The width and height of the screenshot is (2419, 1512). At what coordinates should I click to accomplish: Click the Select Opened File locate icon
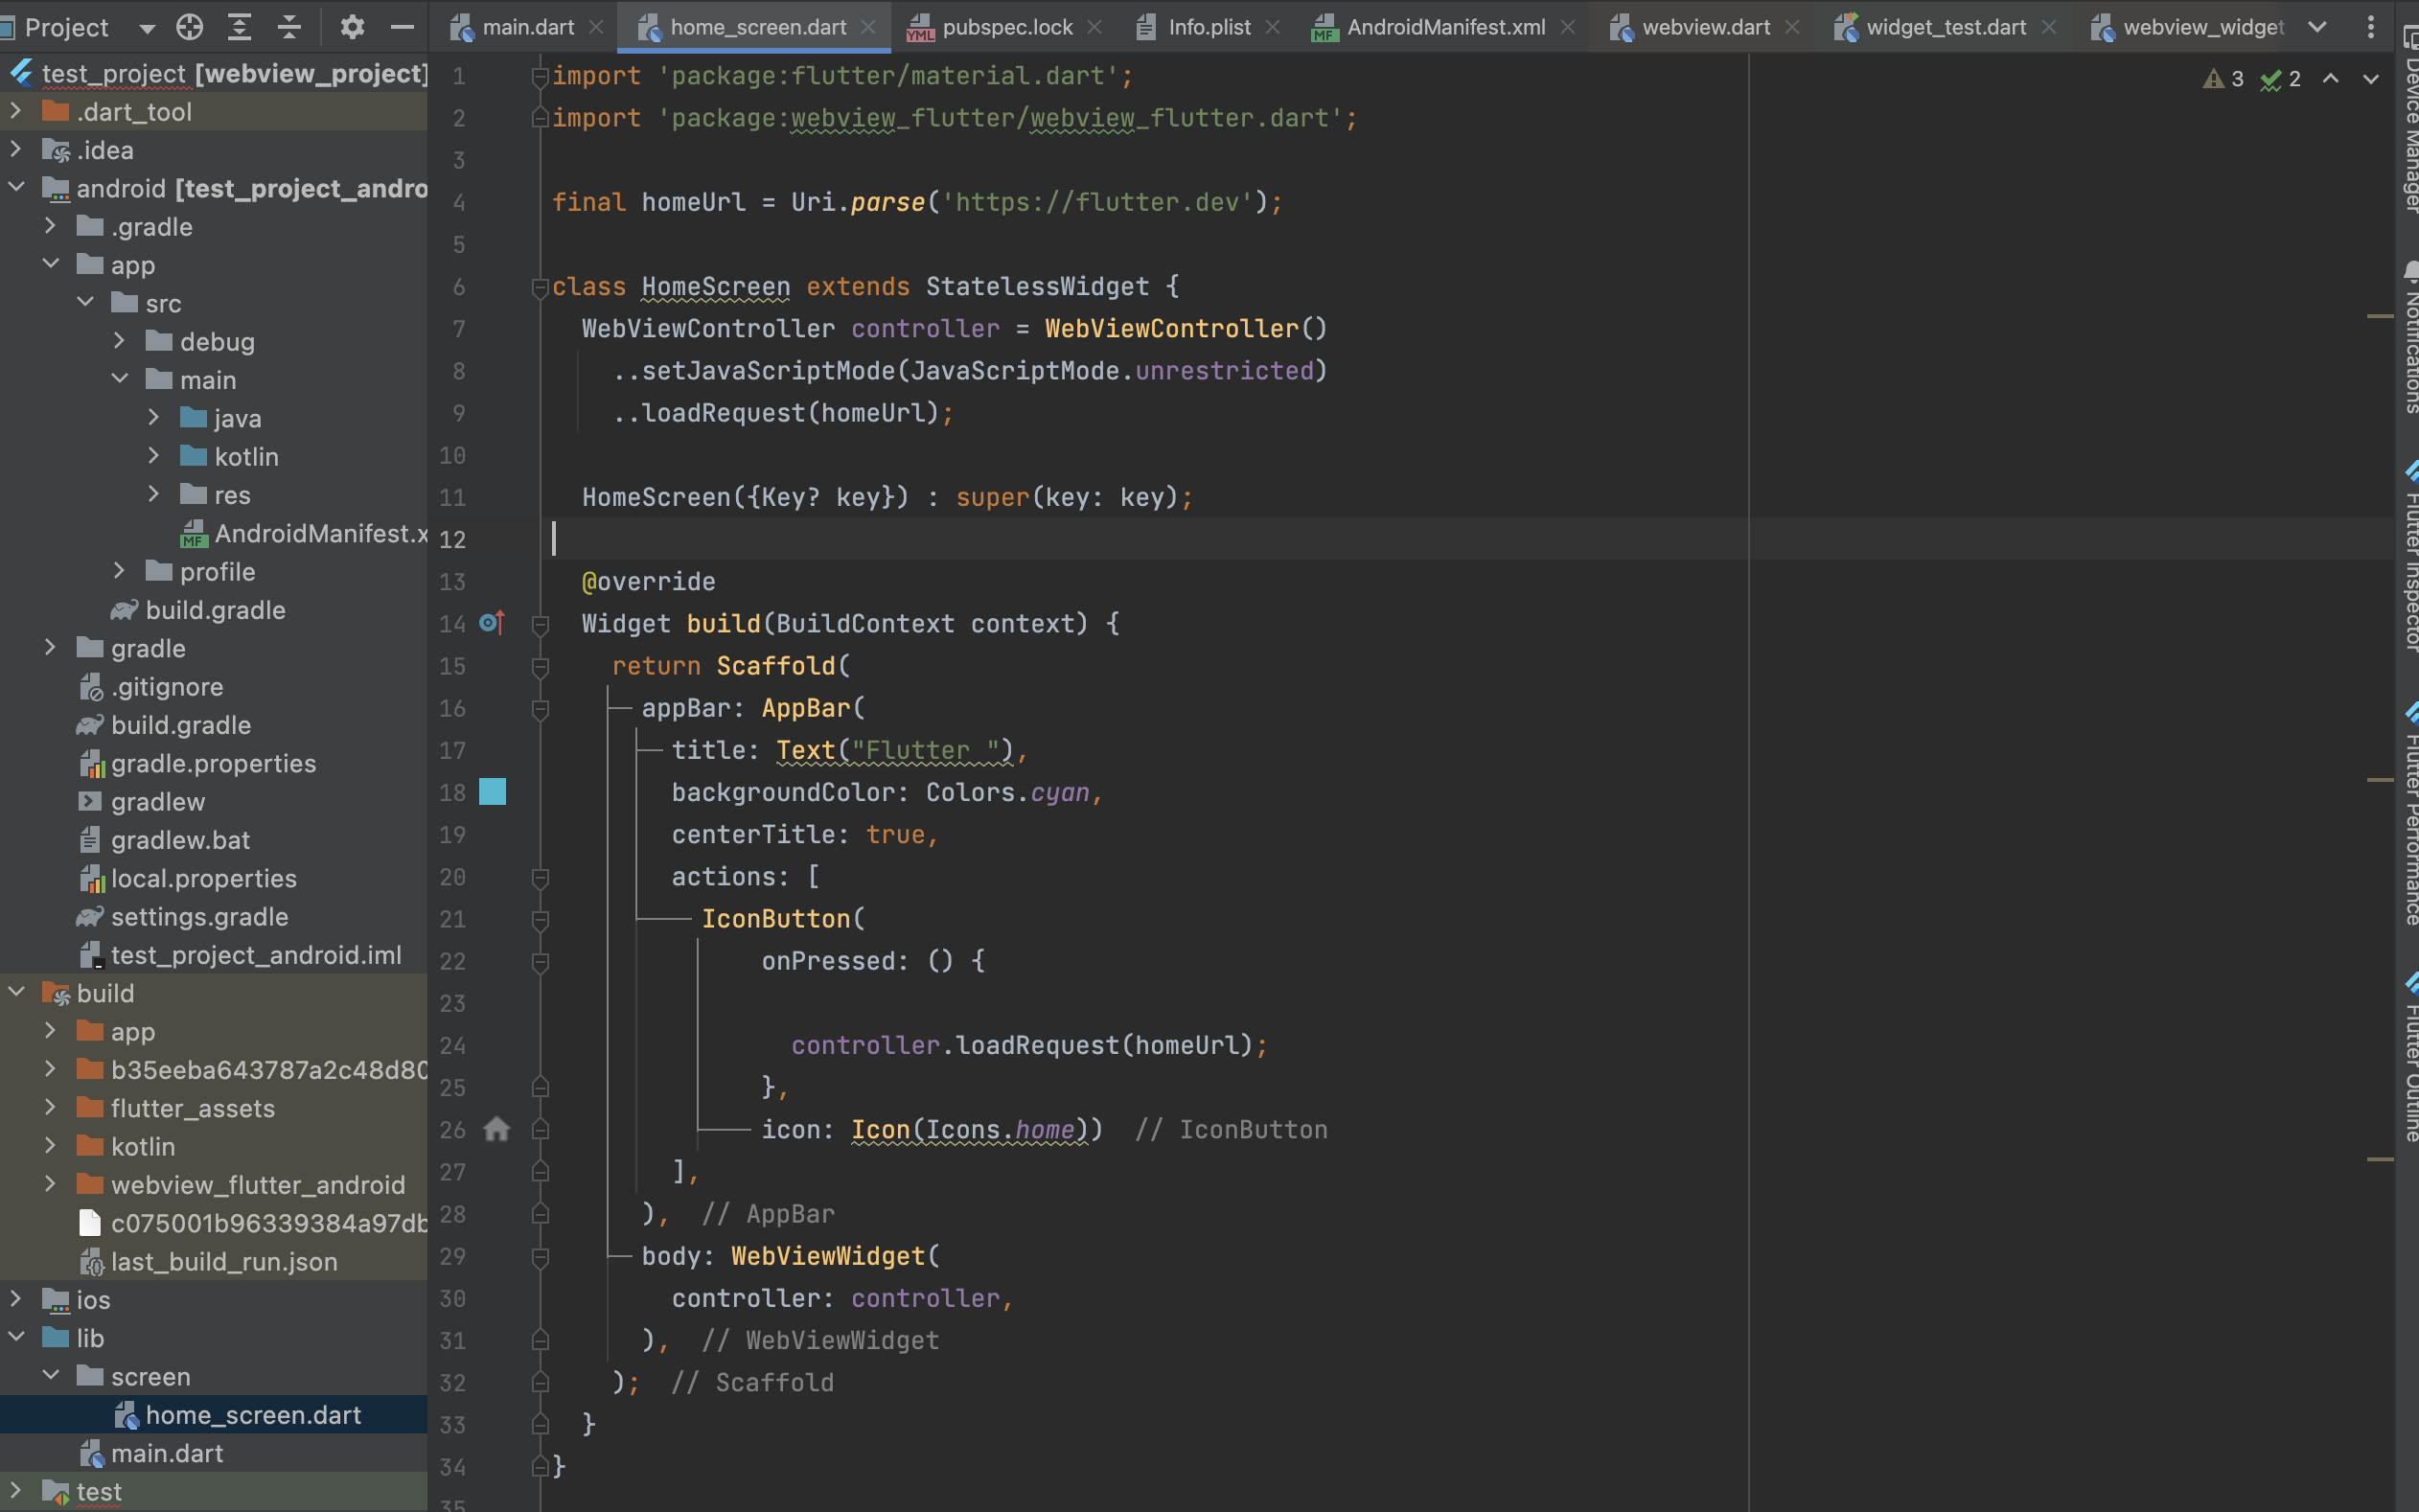pyautogui.click(x=189, y=27)
